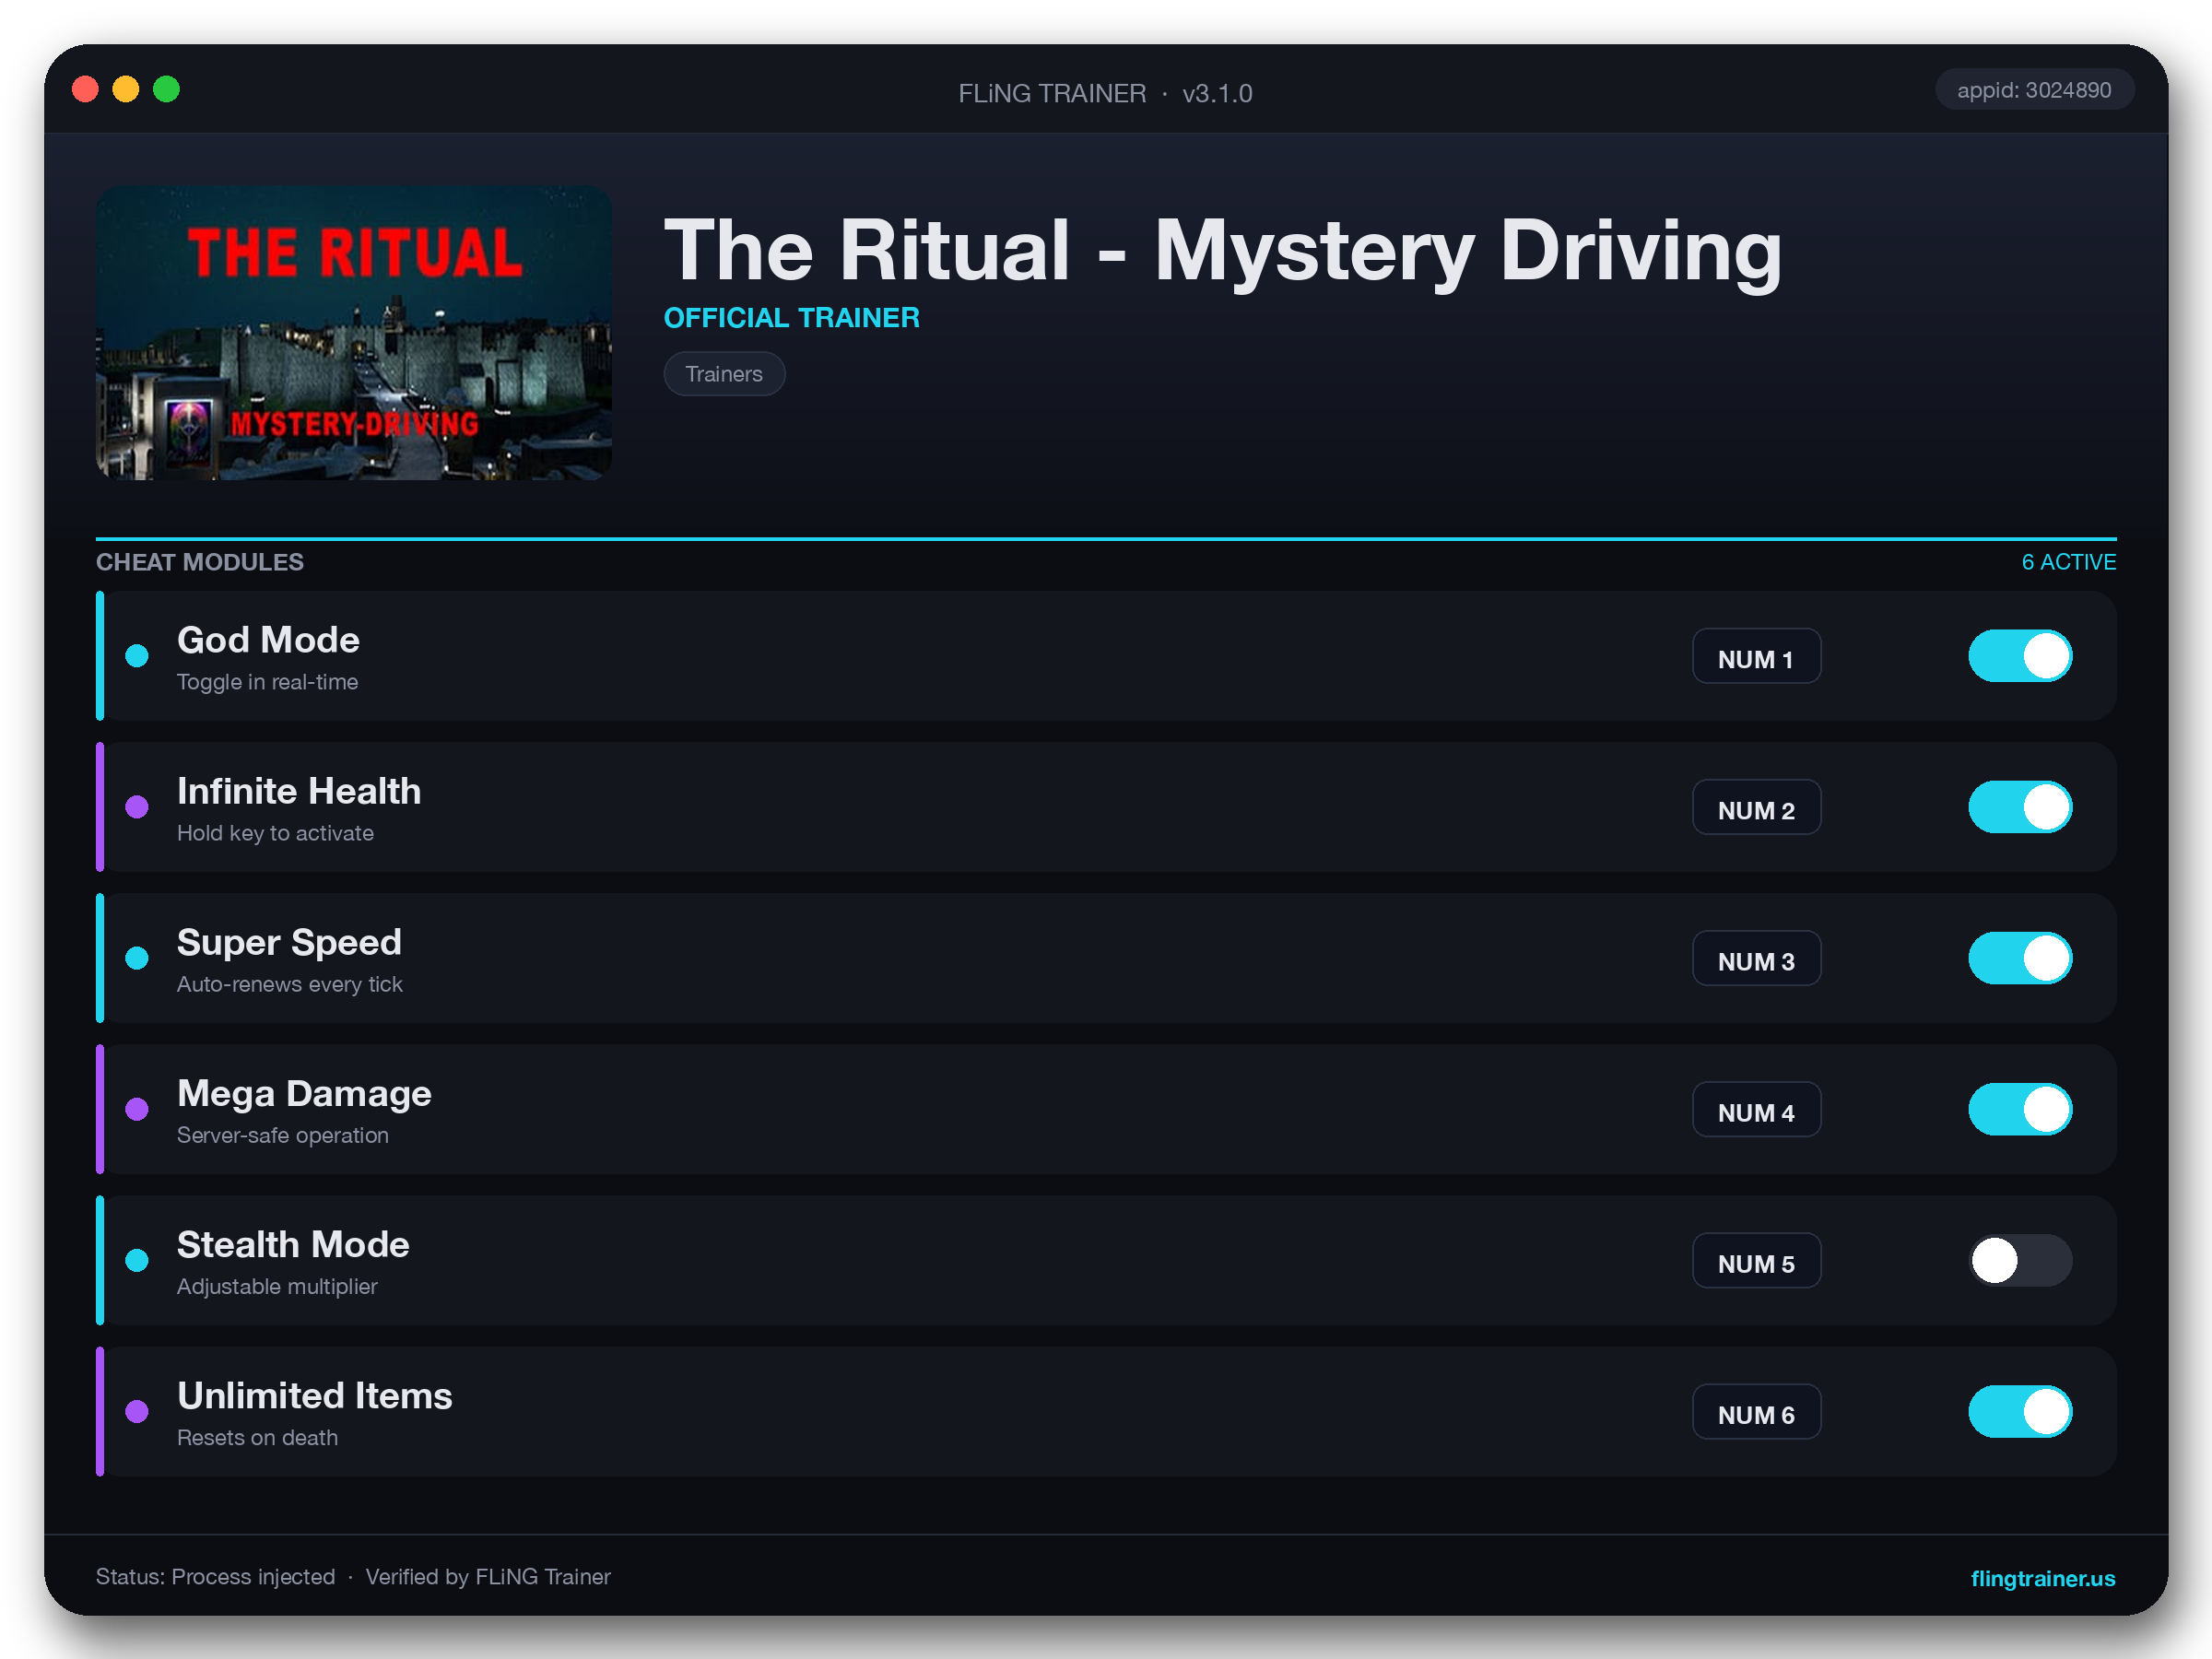Click the FLiNG TRAINER v3.1.0 window title
Image resolution: width=2212 pixels, height=1659 pixels.
[x=1105, y=93]
